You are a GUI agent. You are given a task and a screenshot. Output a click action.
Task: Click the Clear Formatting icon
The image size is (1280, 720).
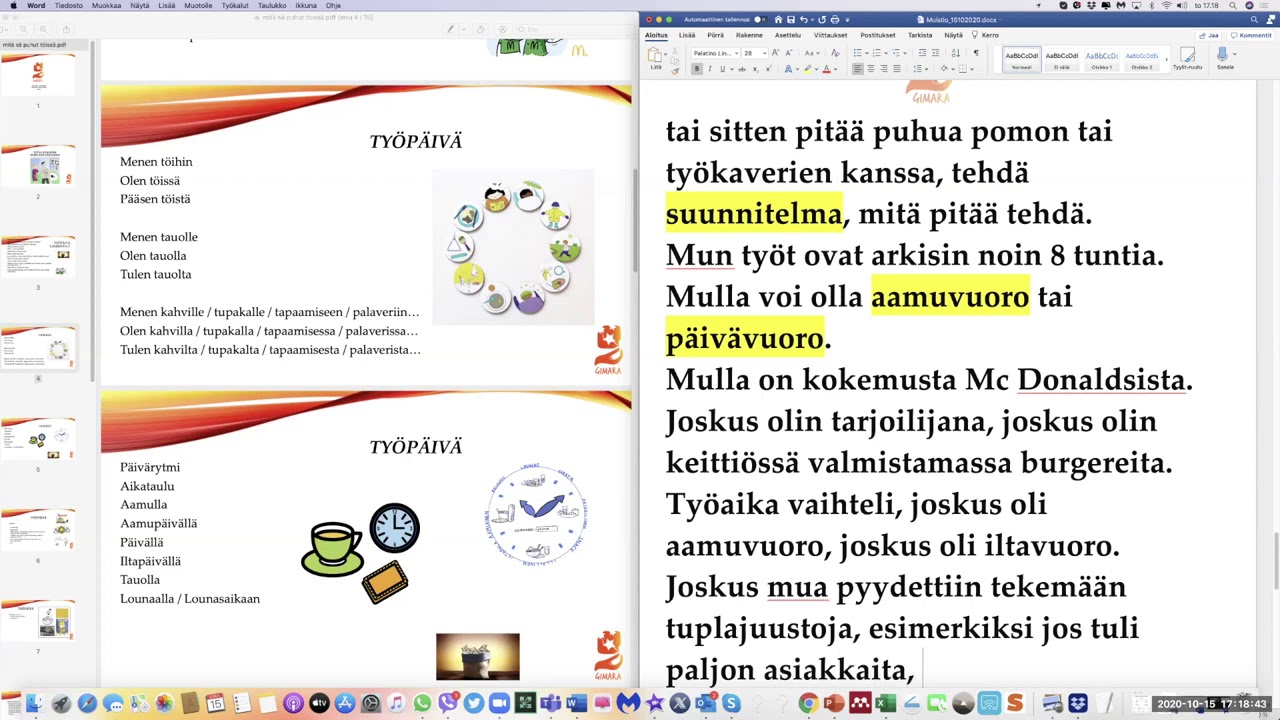click(834, 53)
